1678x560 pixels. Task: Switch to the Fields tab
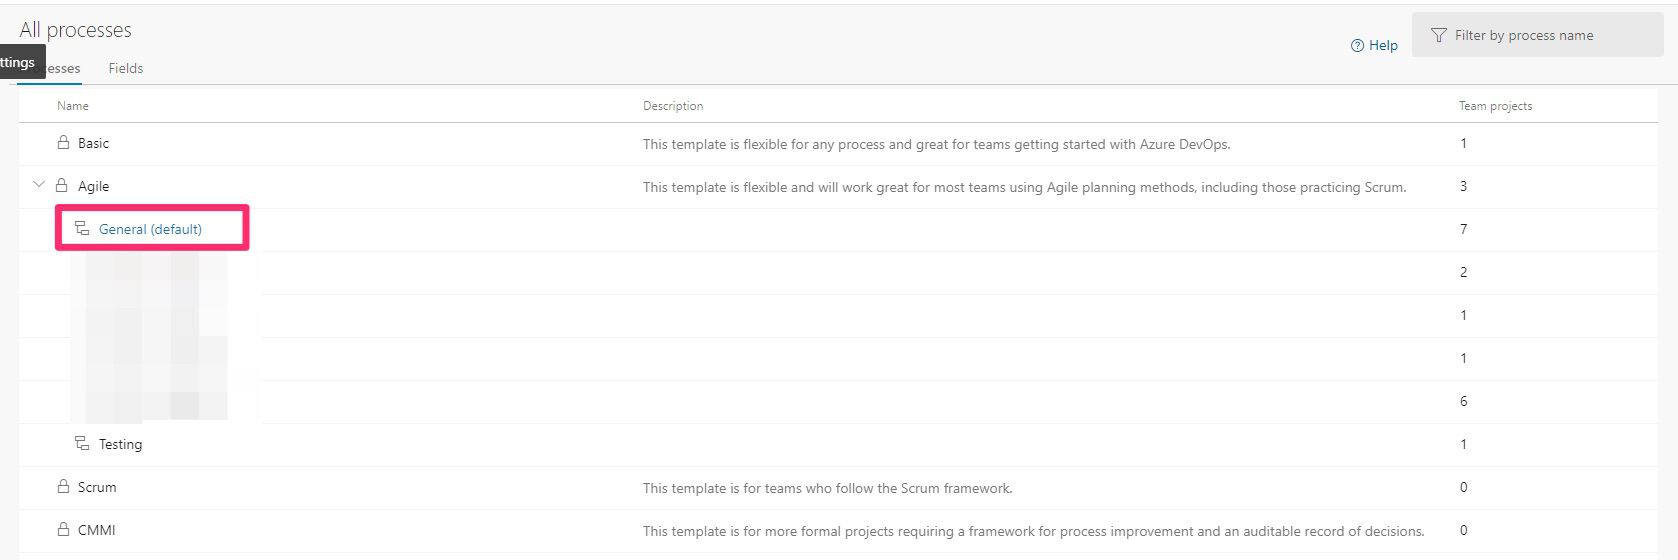coord(126,68)
